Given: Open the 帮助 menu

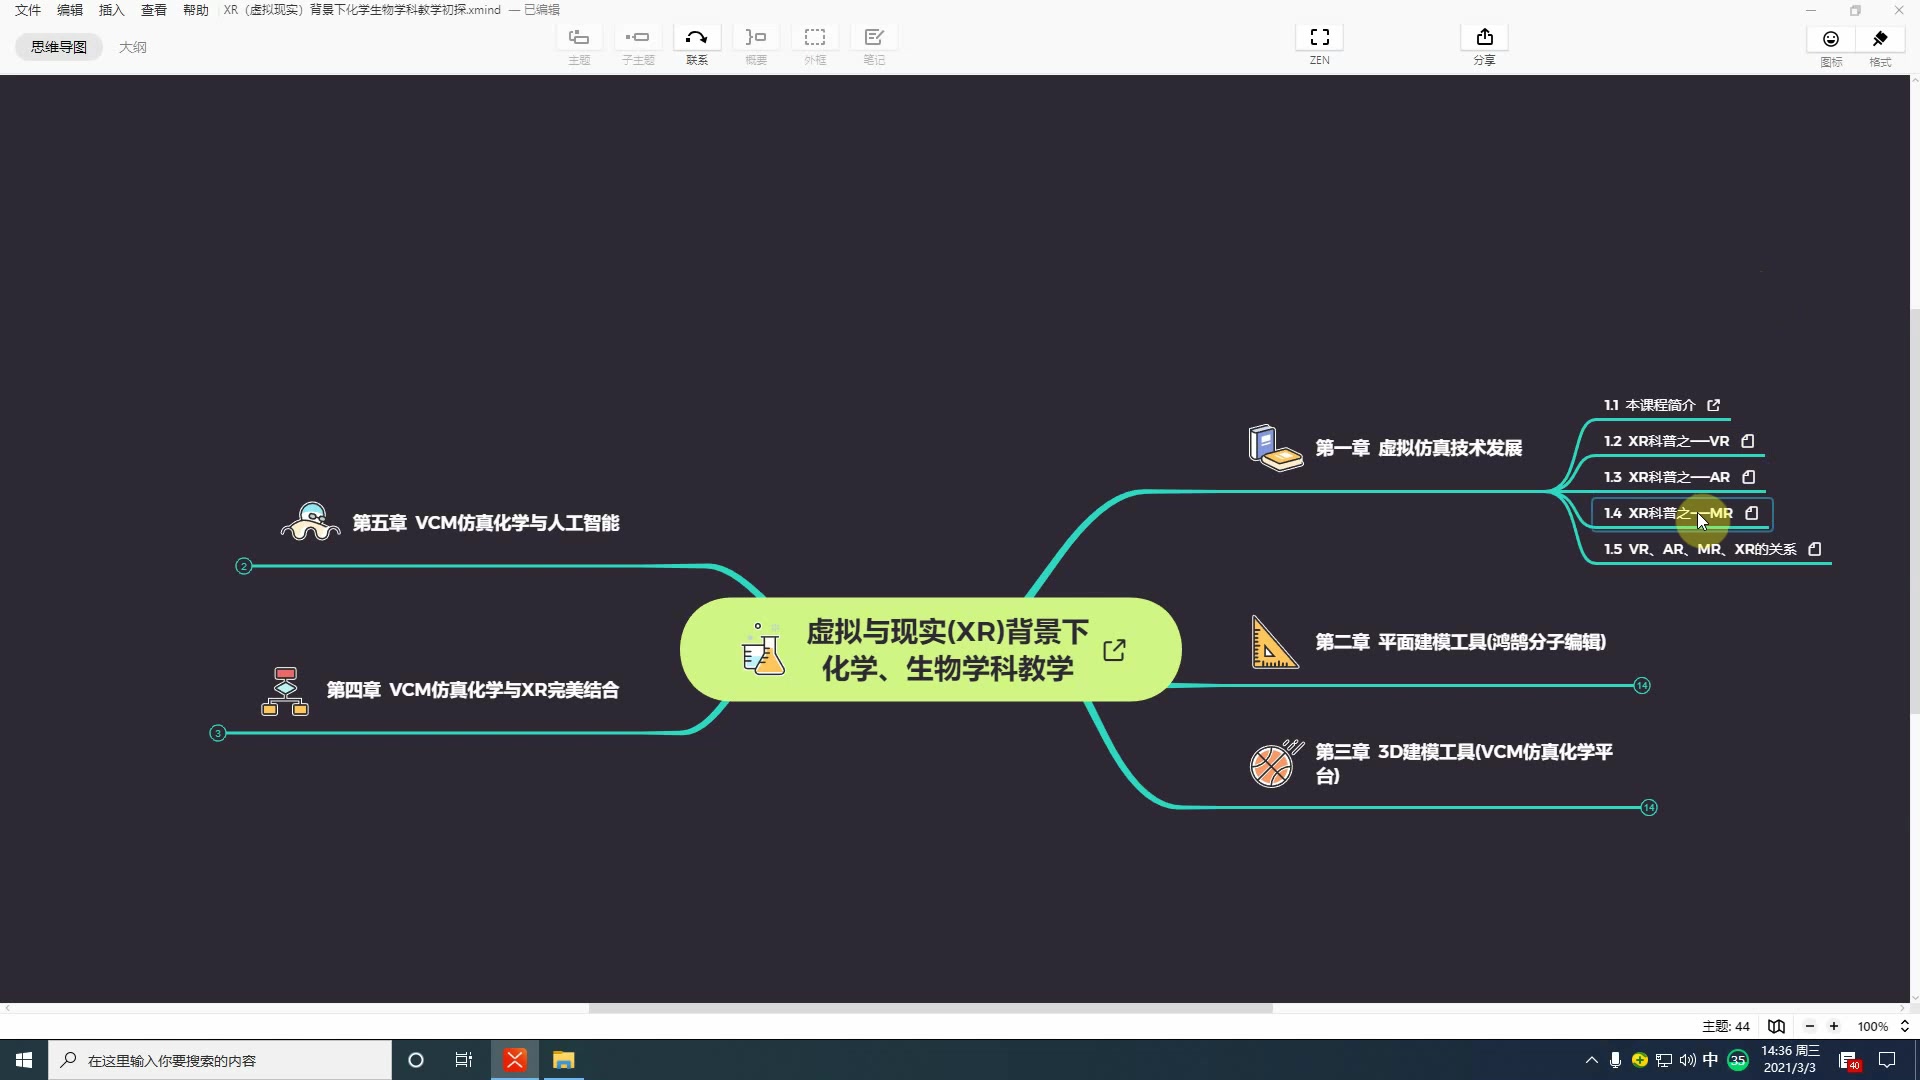Looking at the screenshot, I should 196,10.
